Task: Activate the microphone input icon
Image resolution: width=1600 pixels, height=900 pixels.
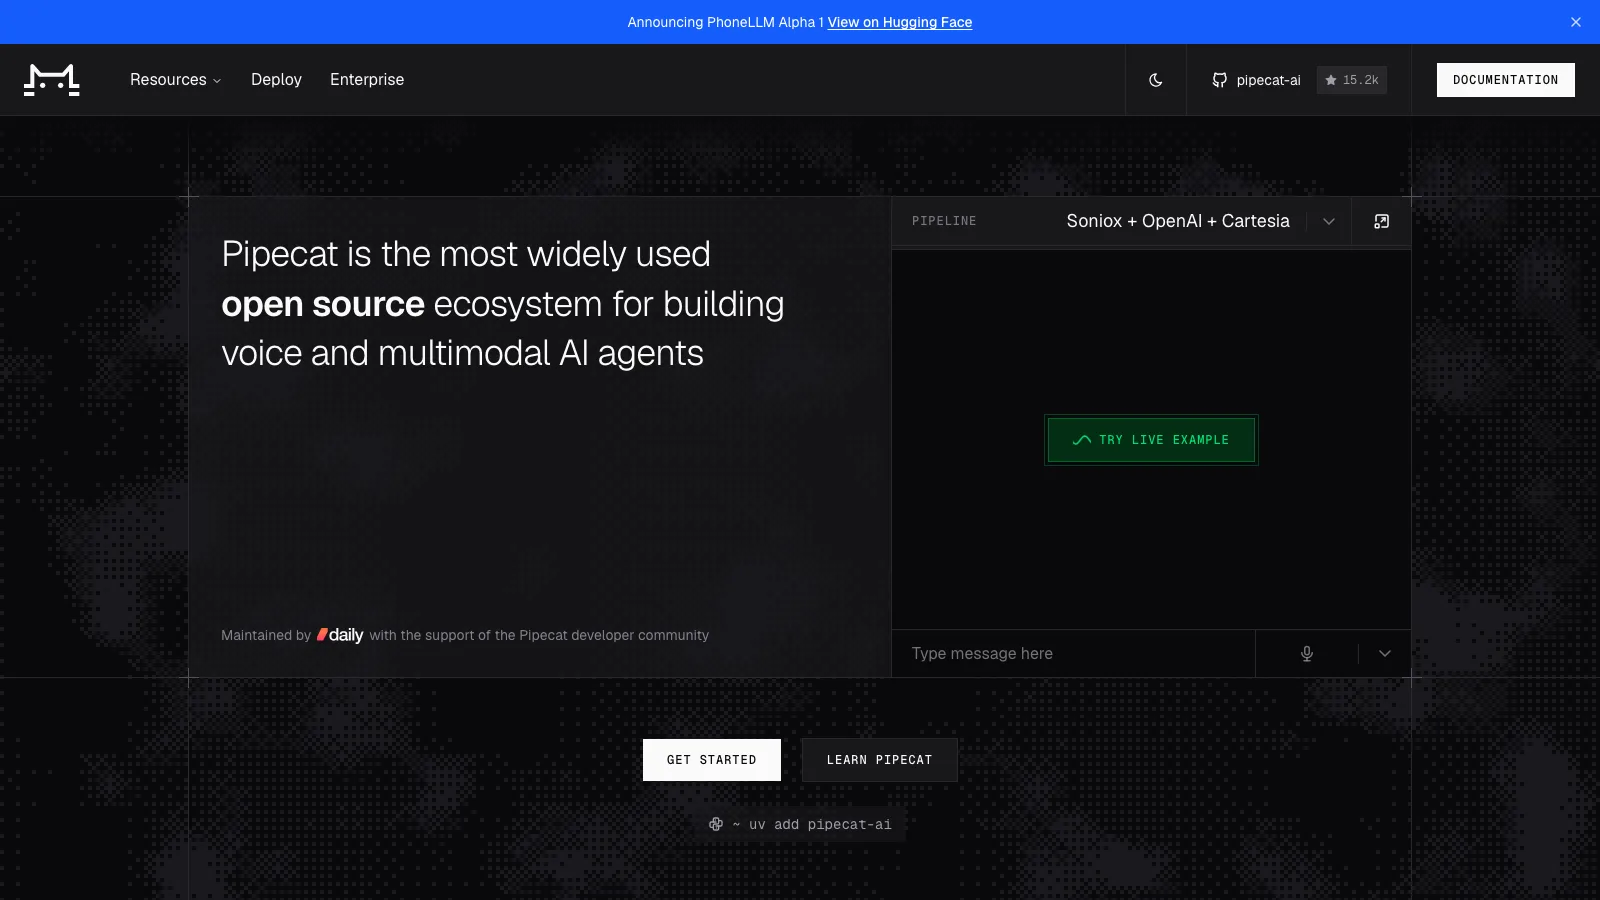Action: [1307, 653]
